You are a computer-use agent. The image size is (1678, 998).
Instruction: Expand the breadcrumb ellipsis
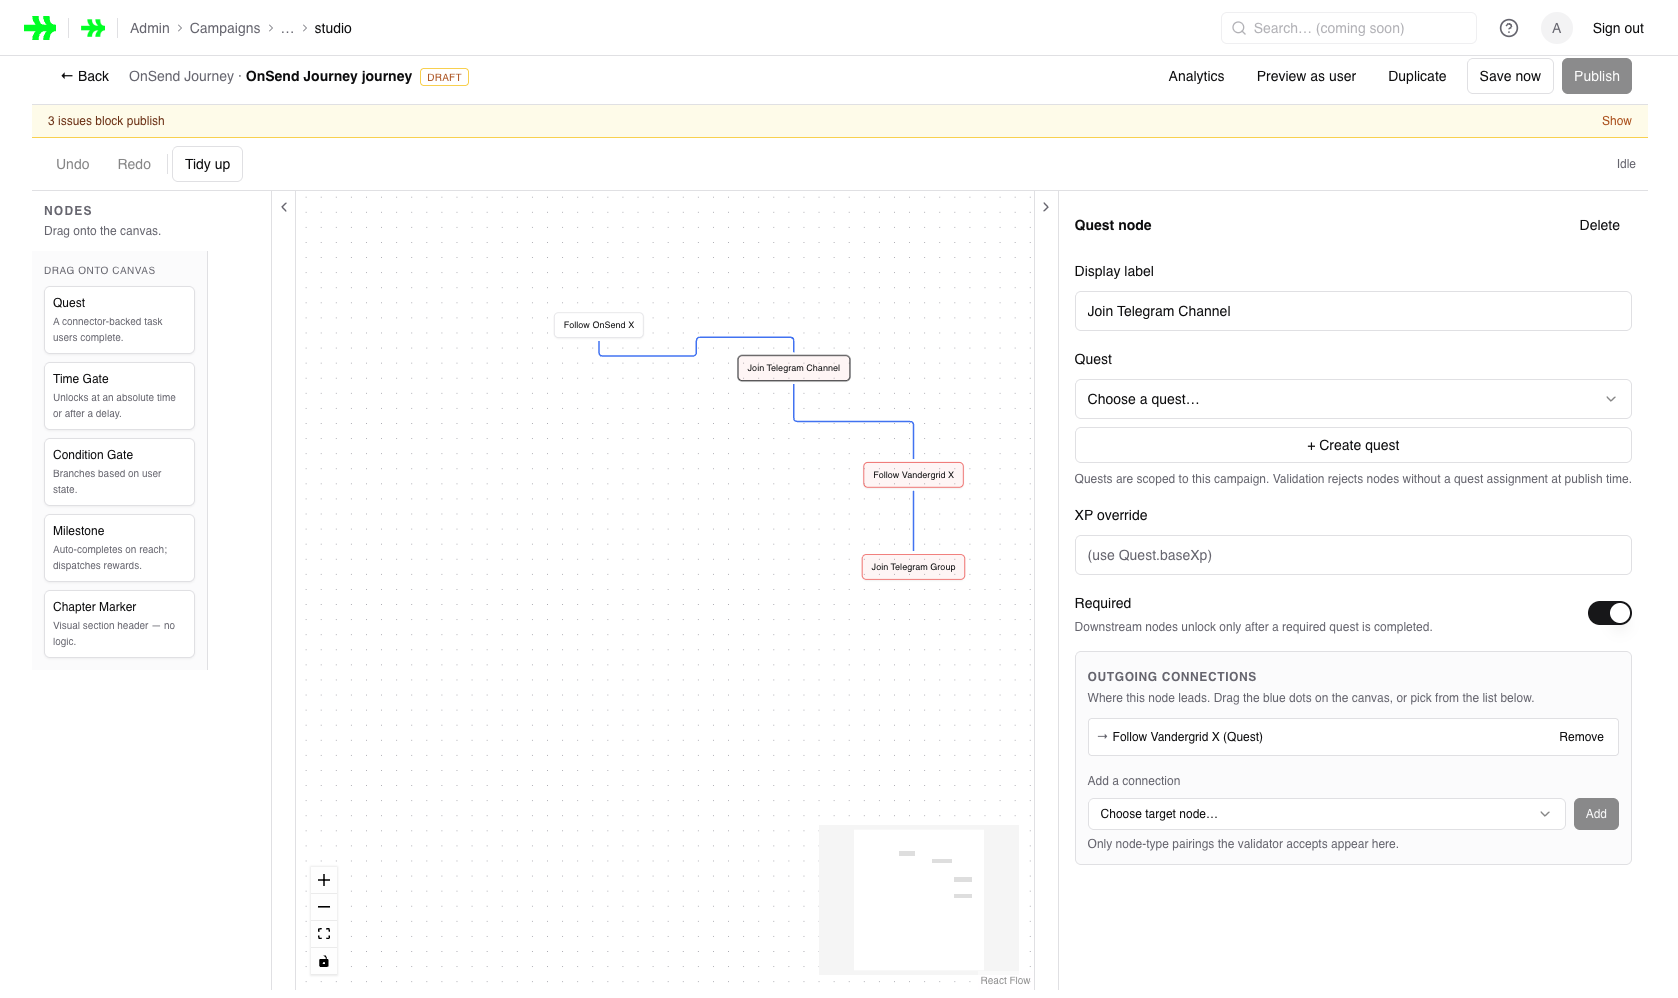click(287, 28)
